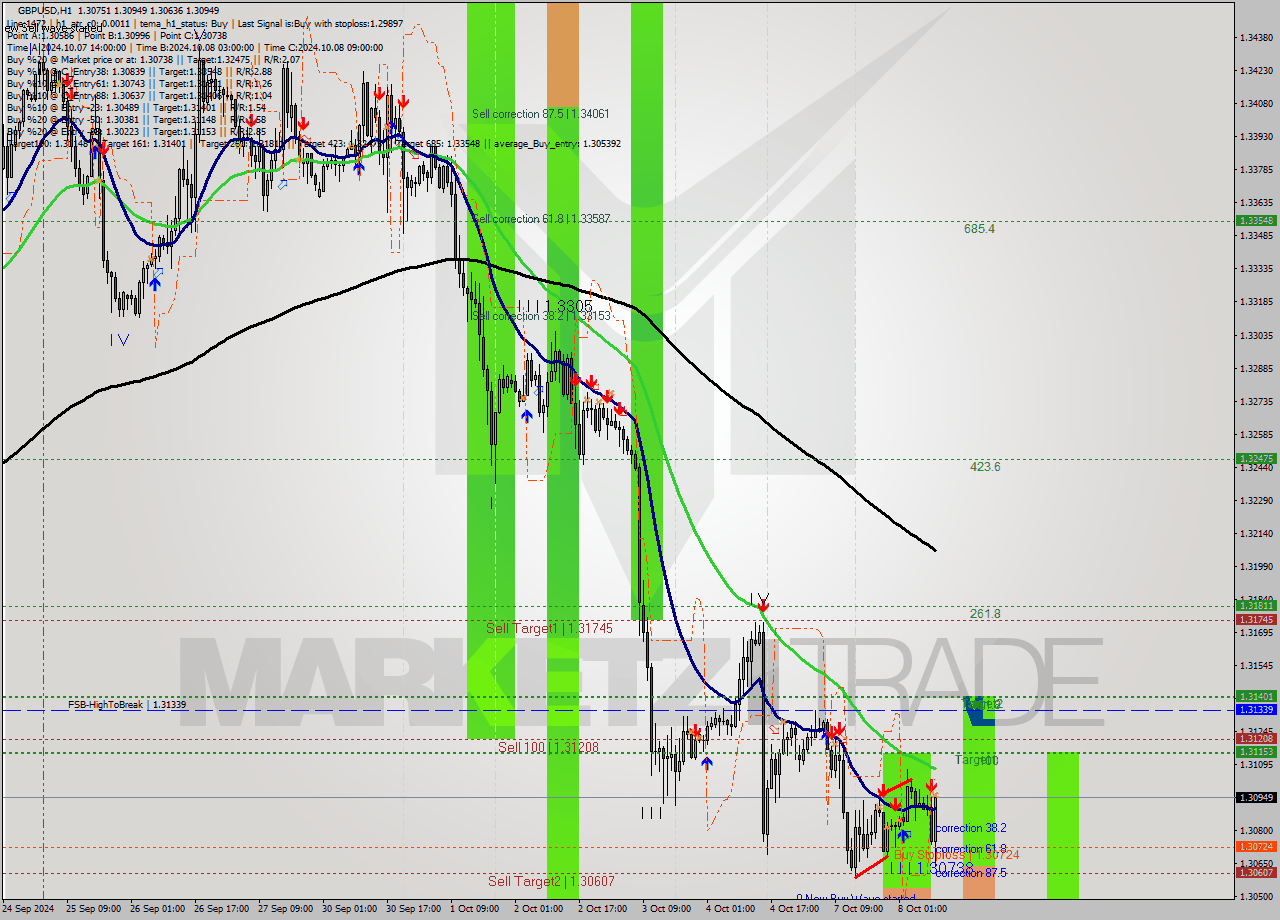Screen dimensions: 1280x920
Task: Click the blue 'correction 38.2' label
Action: coord(971,828)
